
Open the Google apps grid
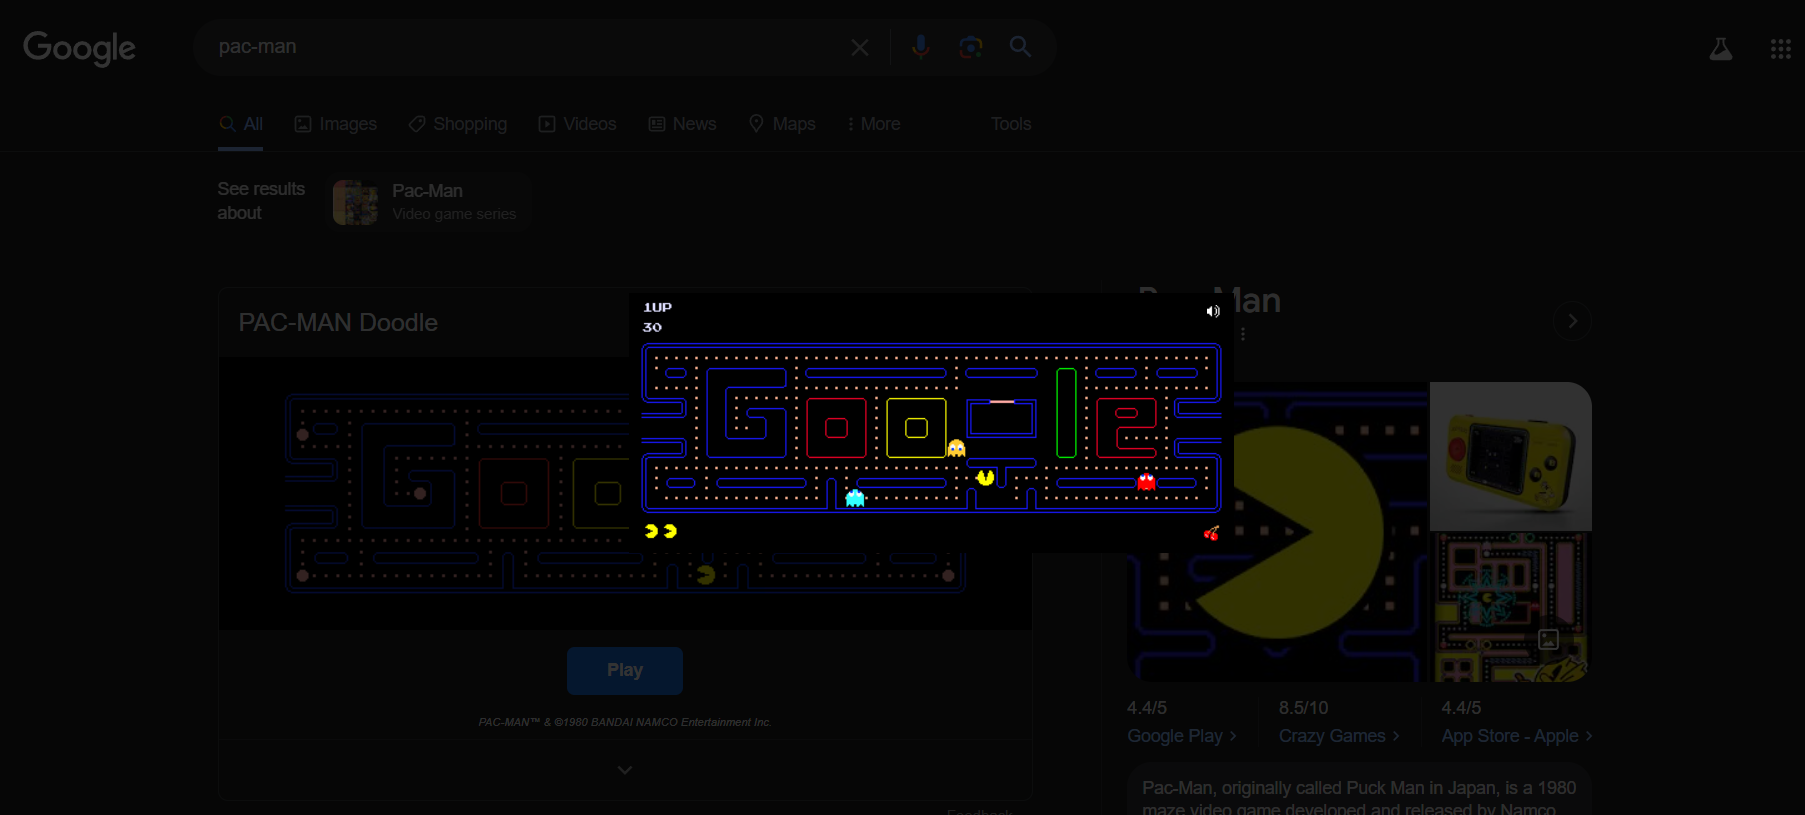[1780, 49]
